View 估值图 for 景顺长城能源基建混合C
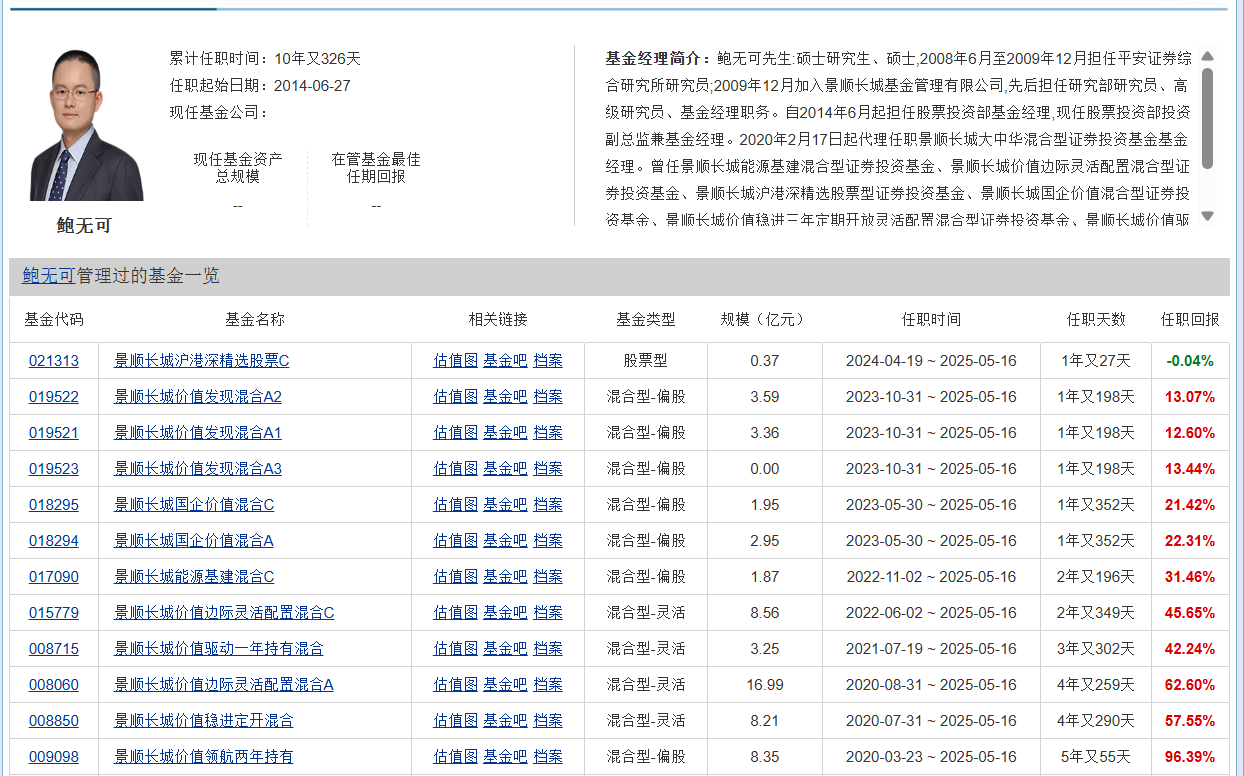Viewport: 1244px width, 776px height. [455, 577]
